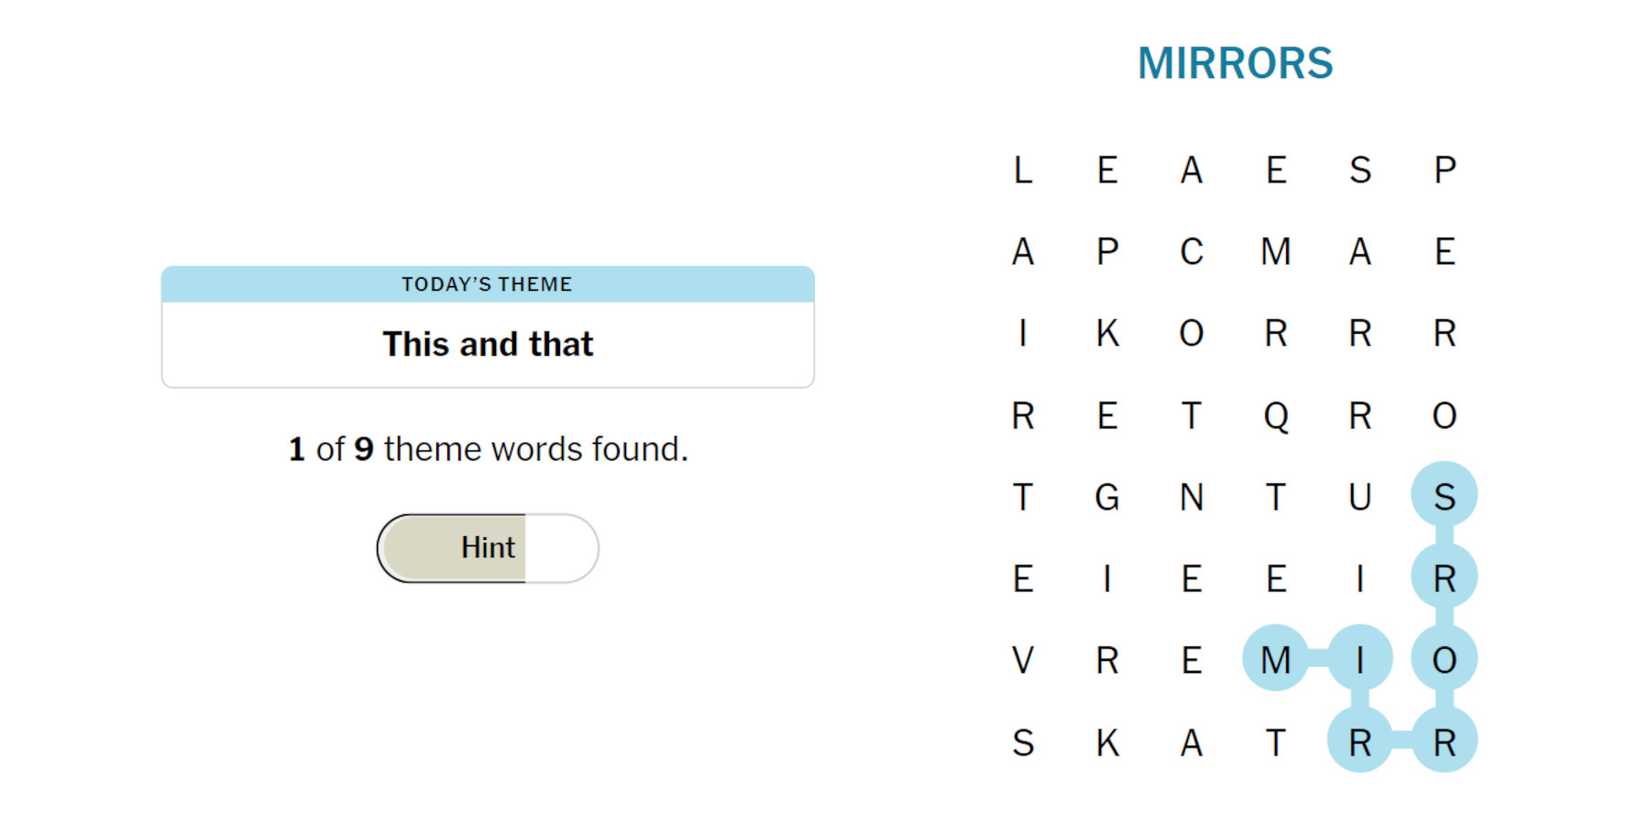
Task: Select the letter G tile
Action: (x=1107, y=497)
